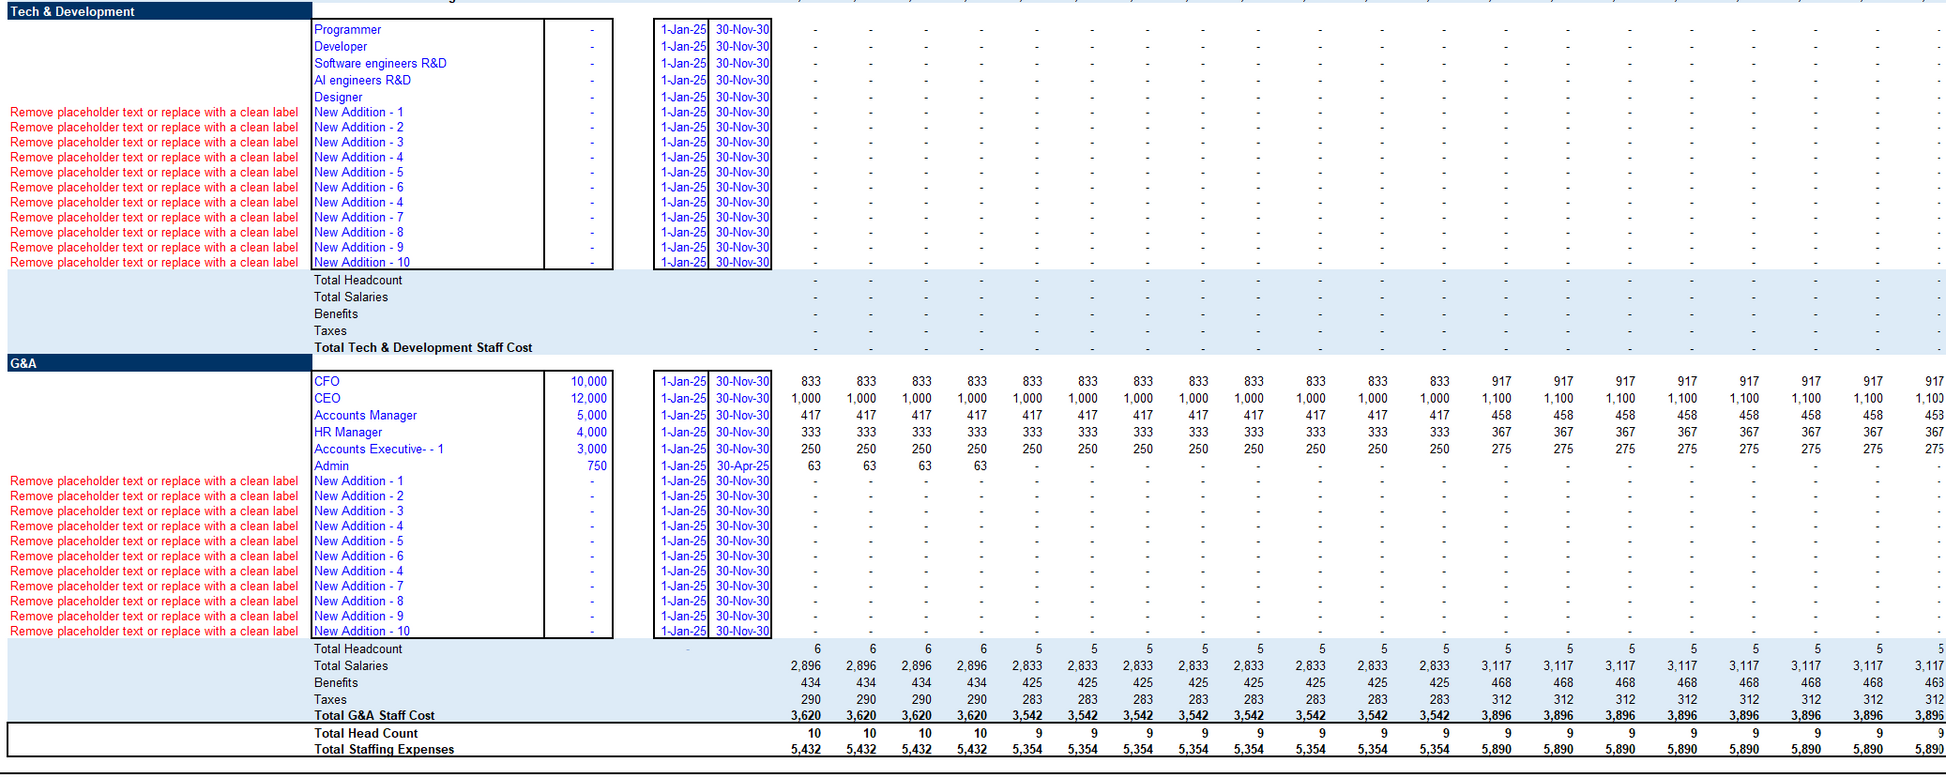Click the AI engineers R&D cell

click(x=362, y=81)
